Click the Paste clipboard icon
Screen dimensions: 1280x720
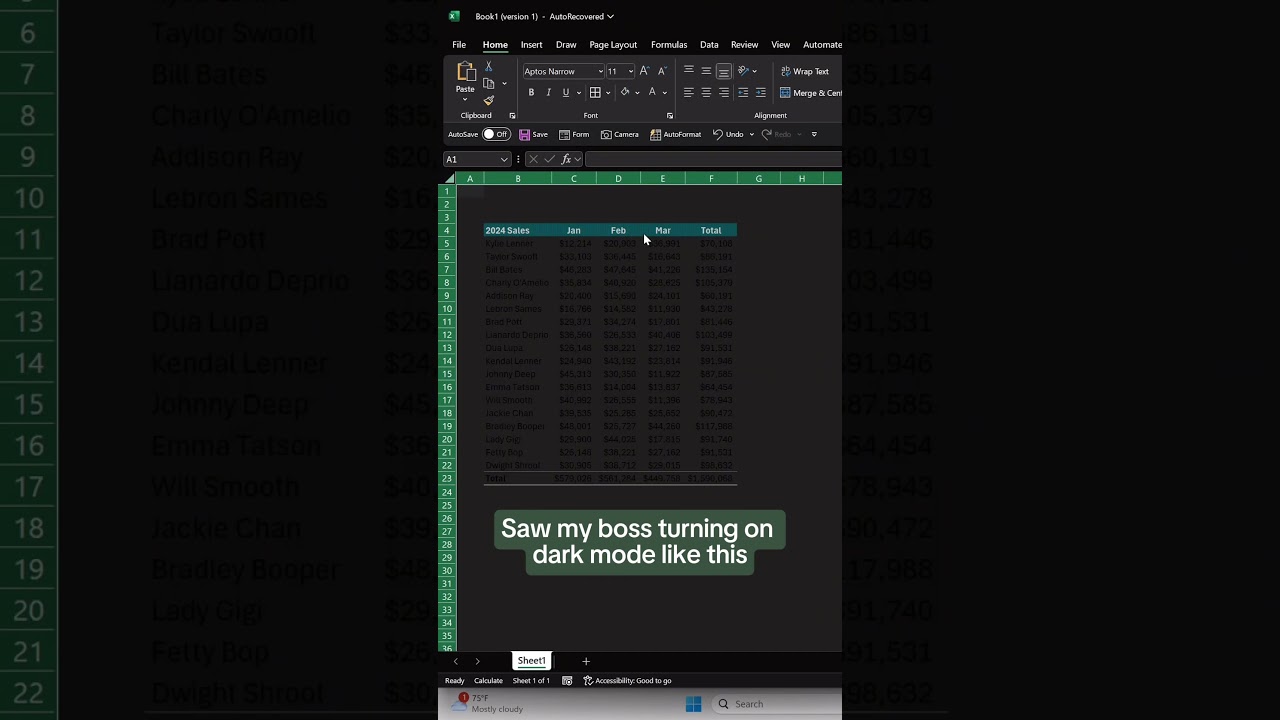point(466,71)
